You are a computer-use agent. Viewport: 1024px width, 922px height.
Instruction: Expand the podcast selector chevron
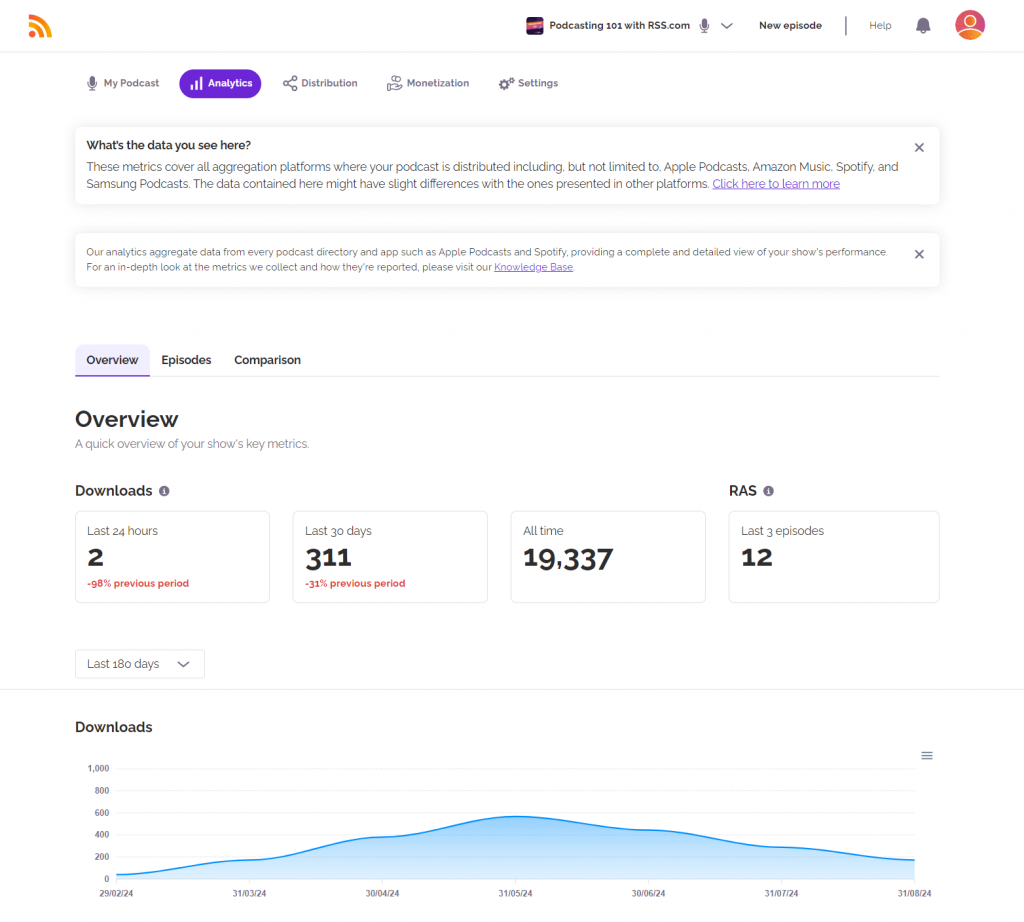(727, 26)
